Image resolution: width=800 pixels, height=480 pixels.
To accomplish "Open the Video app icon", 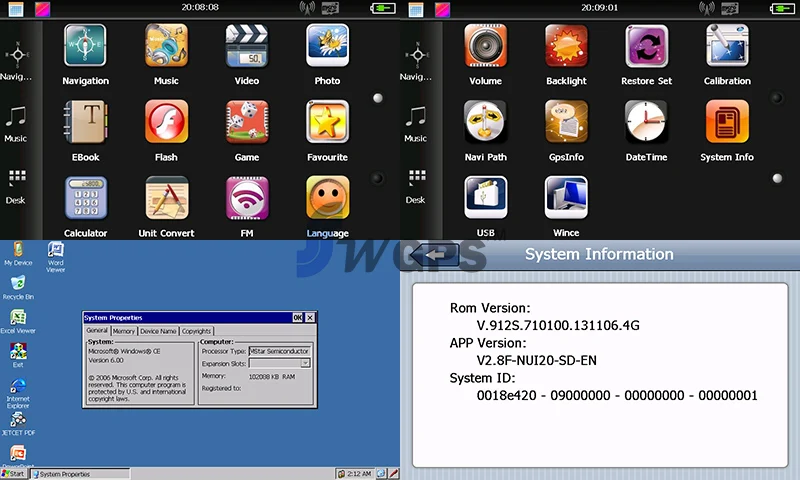I will click(246, 46).
